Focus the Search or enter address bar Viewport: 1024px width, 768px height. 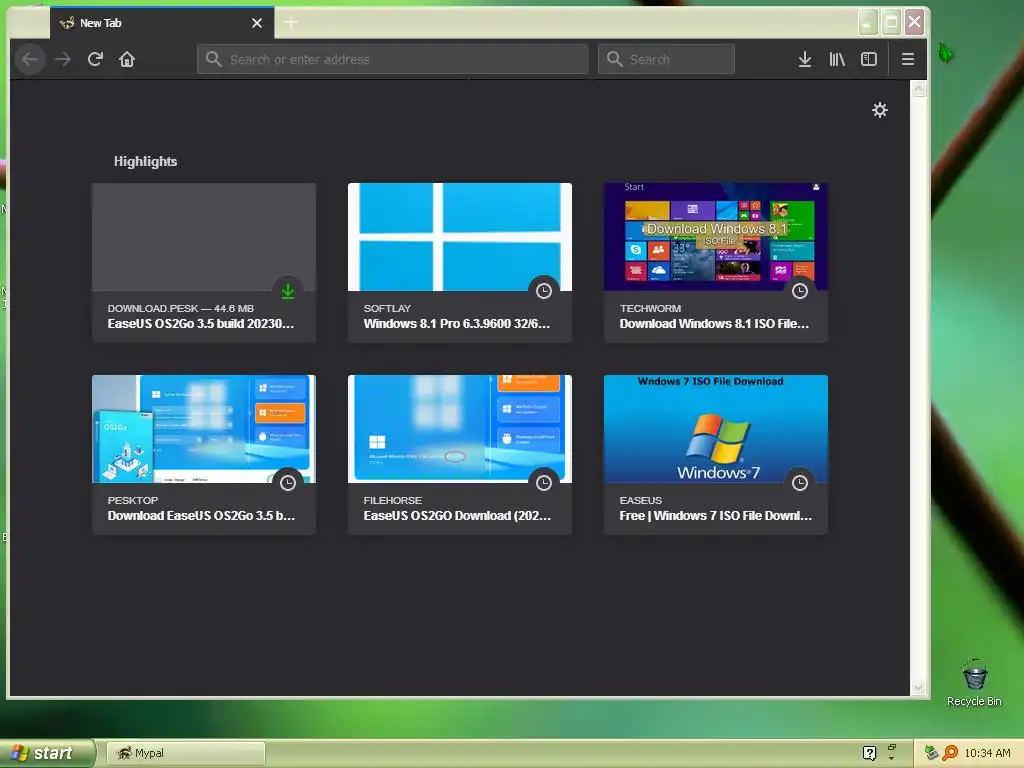click(392, 59)
